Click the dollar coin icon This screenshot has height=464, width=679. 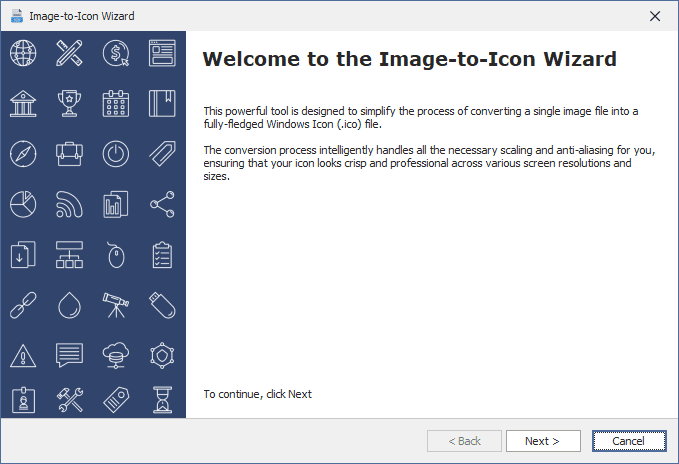coord(116,53)
